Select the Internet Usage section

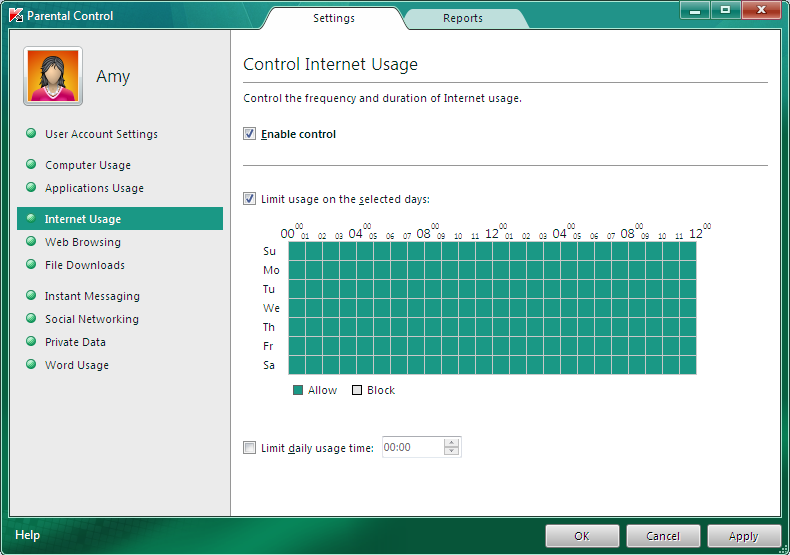[120, 219]
